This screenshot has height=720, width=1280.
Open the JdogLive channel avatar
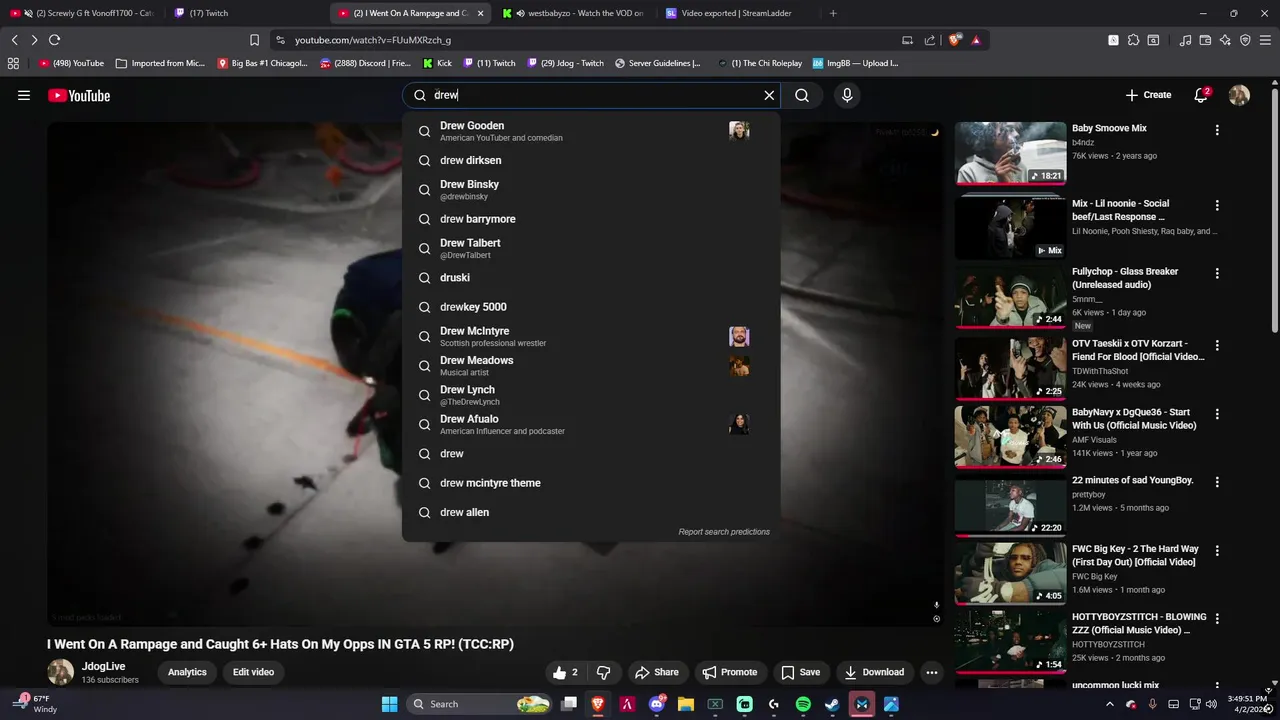pos(61,672)
